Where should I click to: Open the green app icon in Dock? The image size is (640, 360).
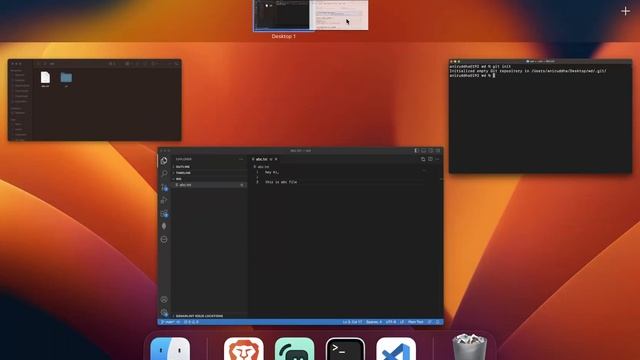coord(294,349)
